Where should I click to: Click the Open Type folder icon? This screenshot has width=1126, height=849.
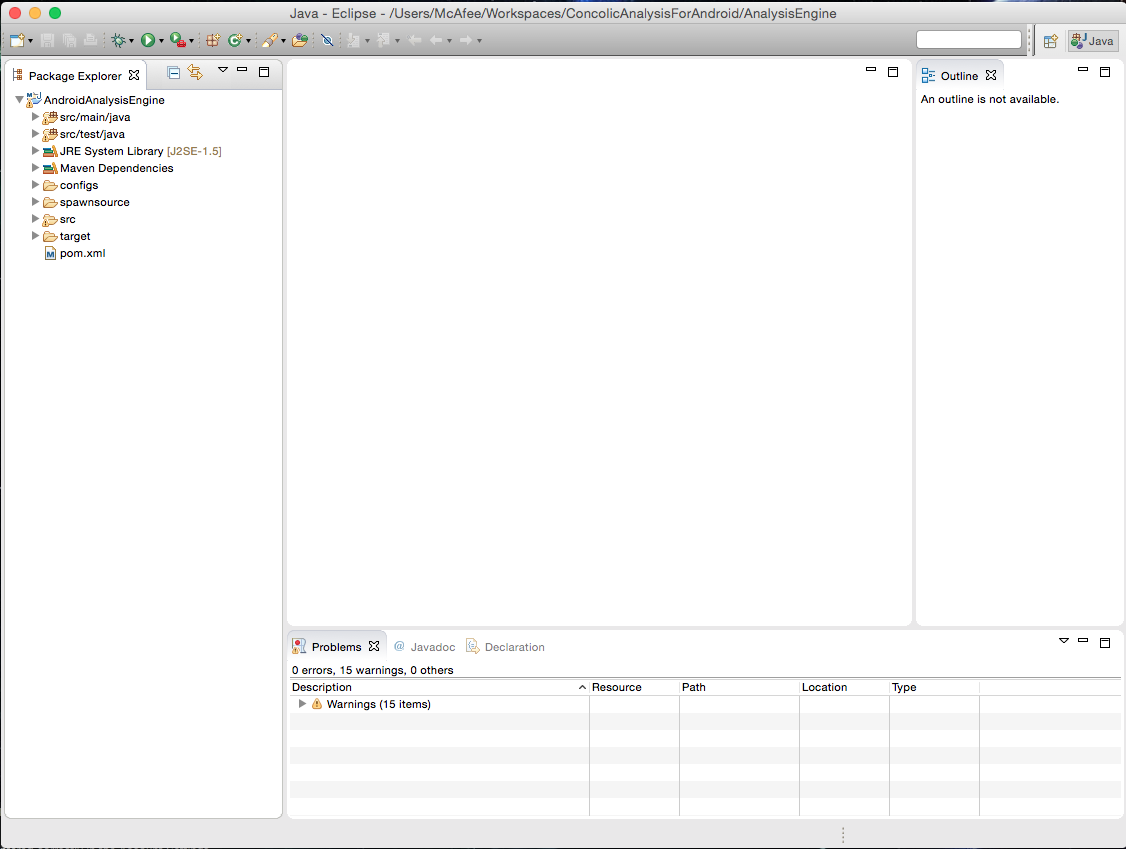[300, 40]
